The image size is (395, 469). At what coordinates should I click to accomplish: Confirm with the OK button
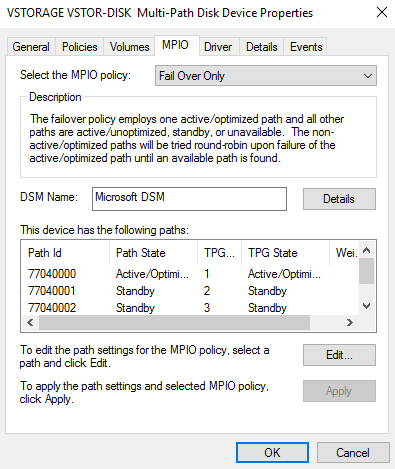272,452
